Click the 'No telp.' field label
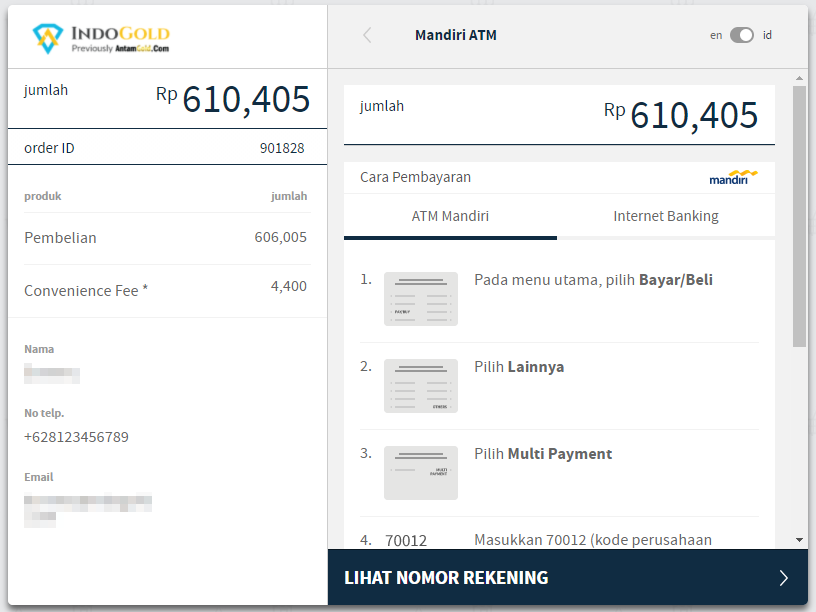Viewport: 816px width, 612px height. tap(44, 413)
